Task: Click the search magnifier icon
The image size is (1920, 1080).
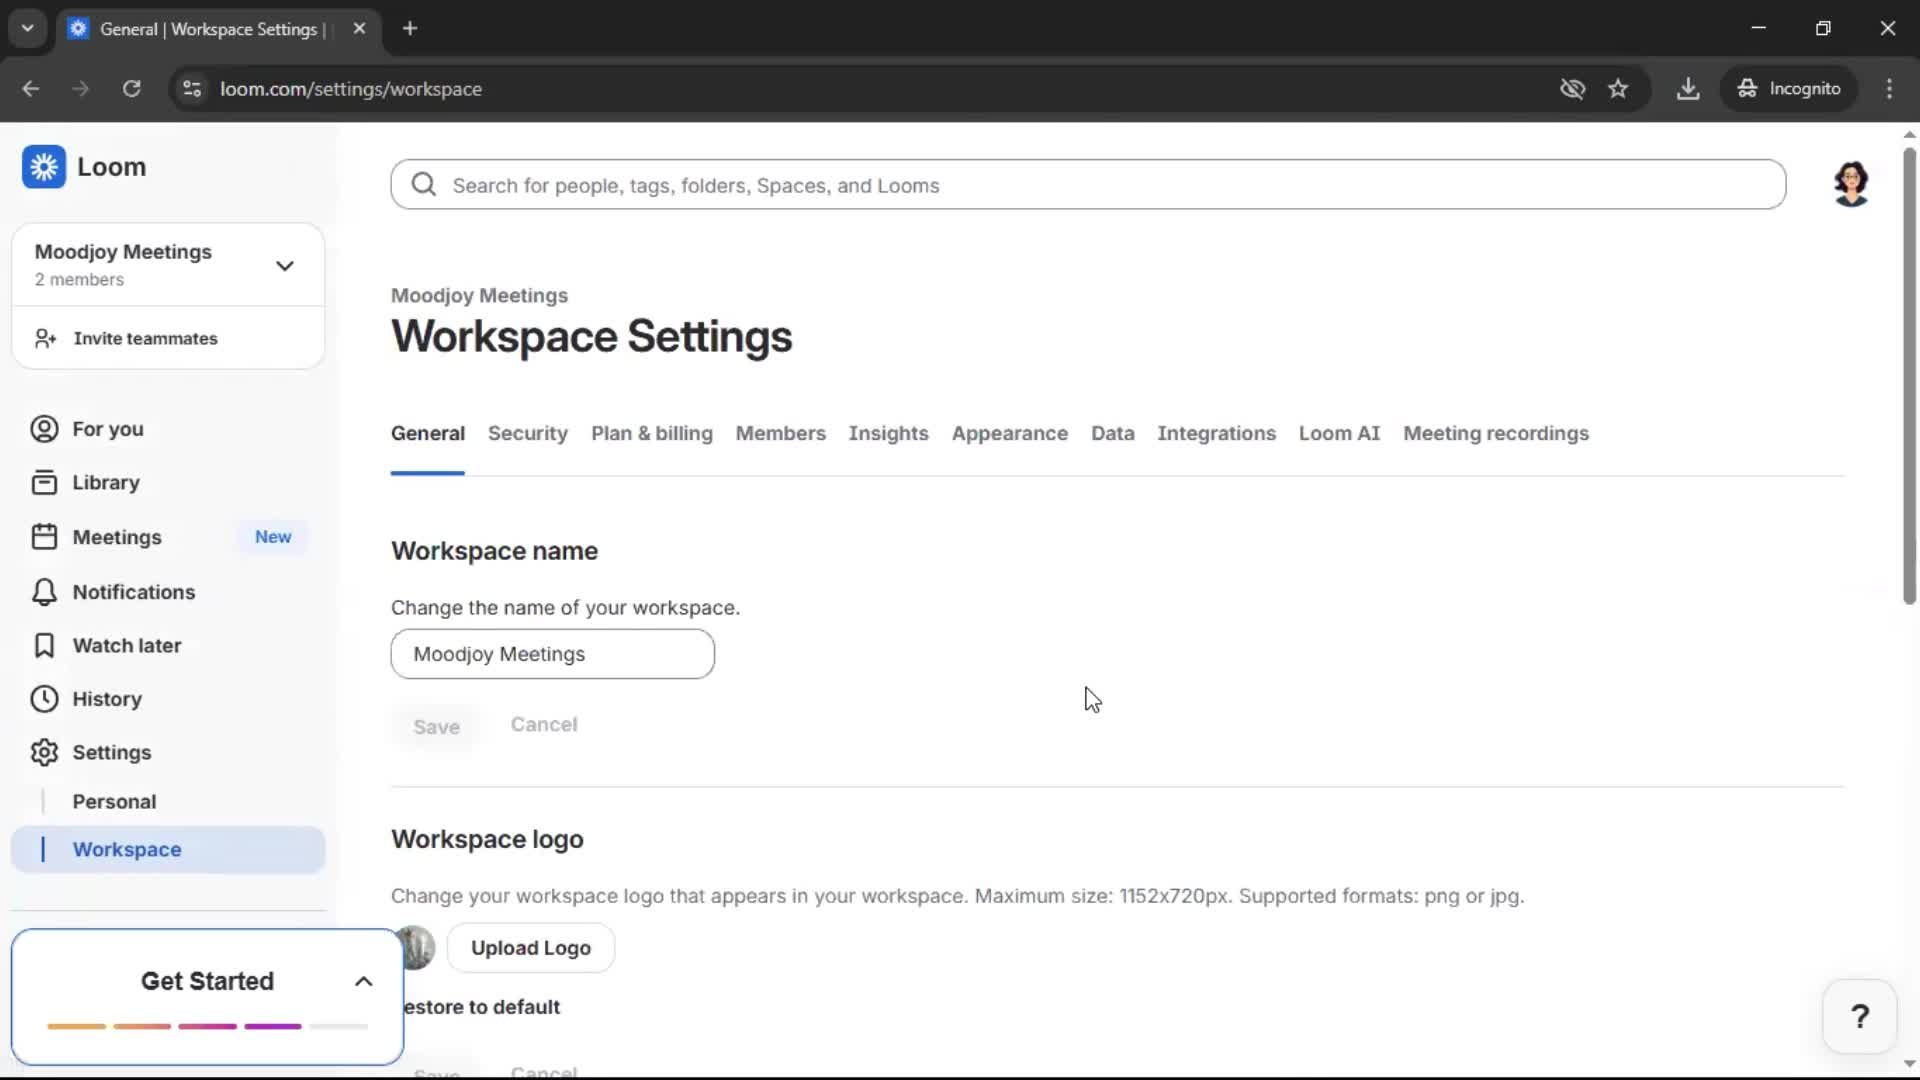Action: [x=423, y=184]
